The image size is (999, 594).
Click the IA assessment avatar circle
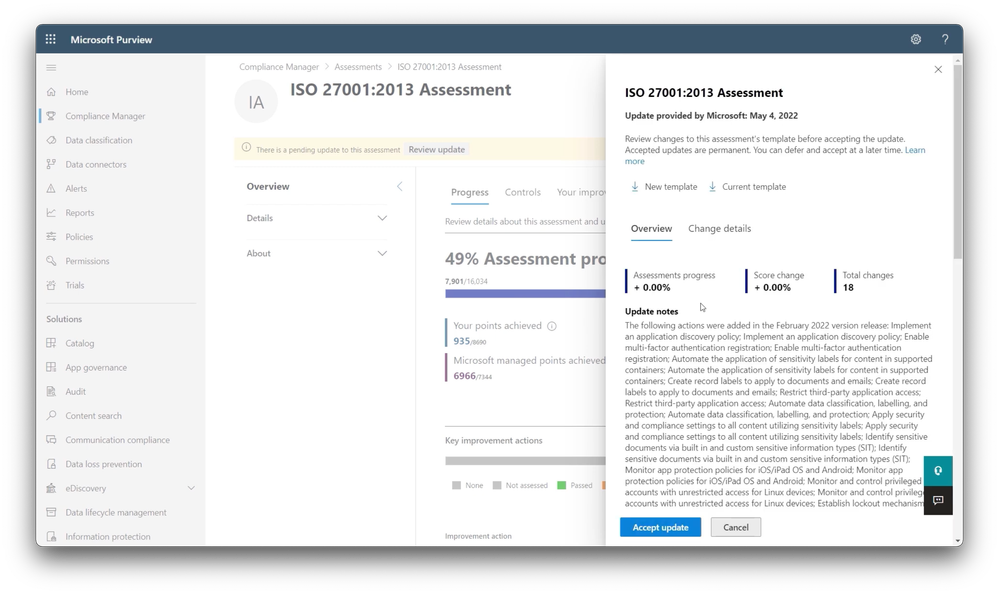tap(256, 102)
